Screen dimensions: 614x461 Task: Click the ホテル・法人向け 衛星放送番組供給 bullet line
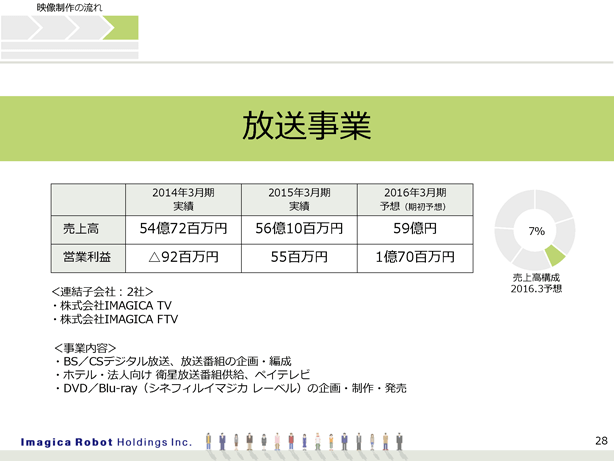pyautogui.click(x=182, y=375)
